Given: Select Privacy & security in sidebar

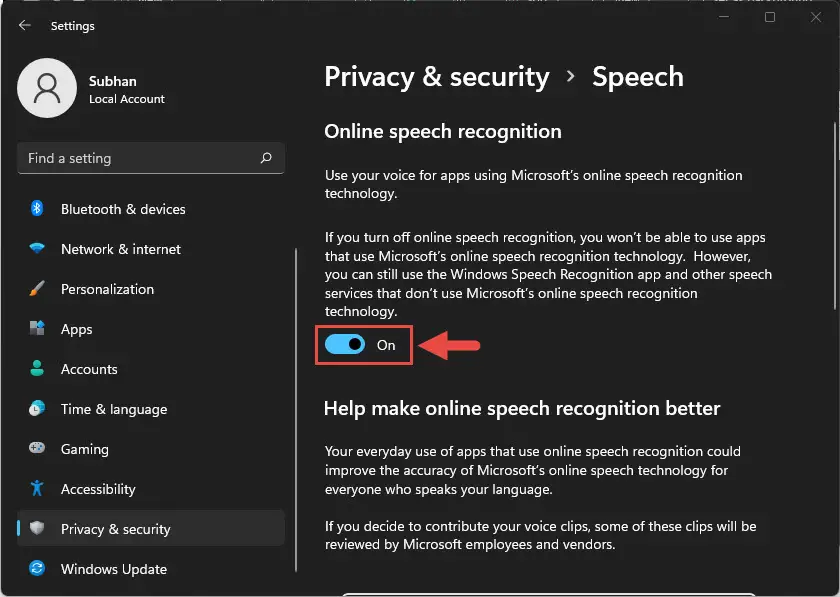Looking at the screenshot, I should point(151,528).
